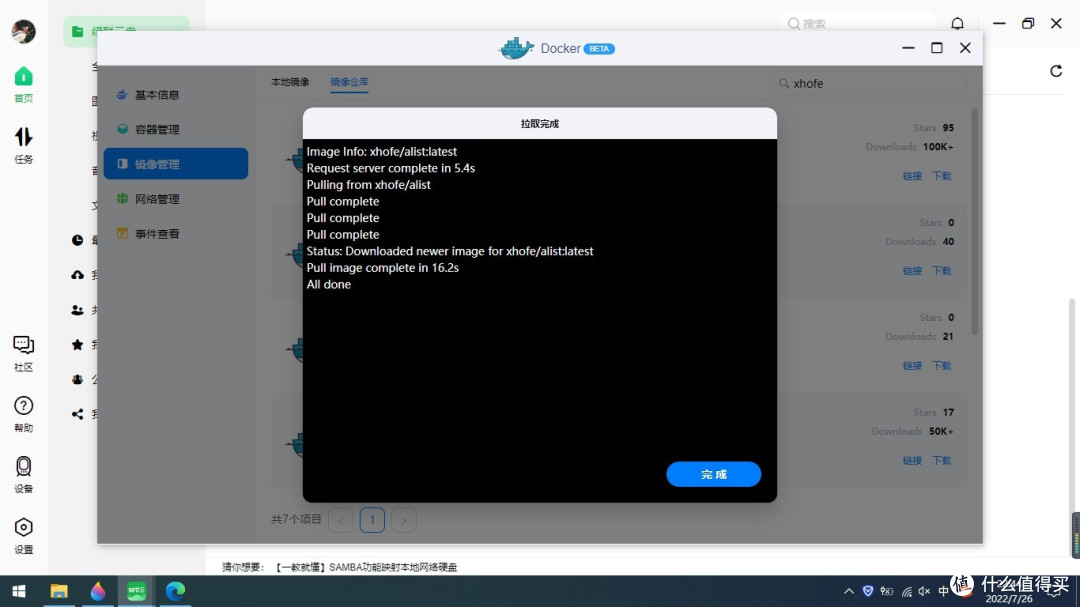Select page 1 in the pagination control
The width and height of the screenshot is (1080, 607).
coord(371,519)
